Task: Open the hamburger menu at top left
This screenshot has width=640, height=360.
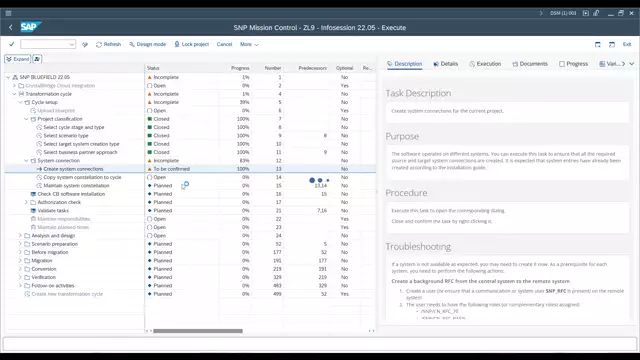Action: [8, 13]
